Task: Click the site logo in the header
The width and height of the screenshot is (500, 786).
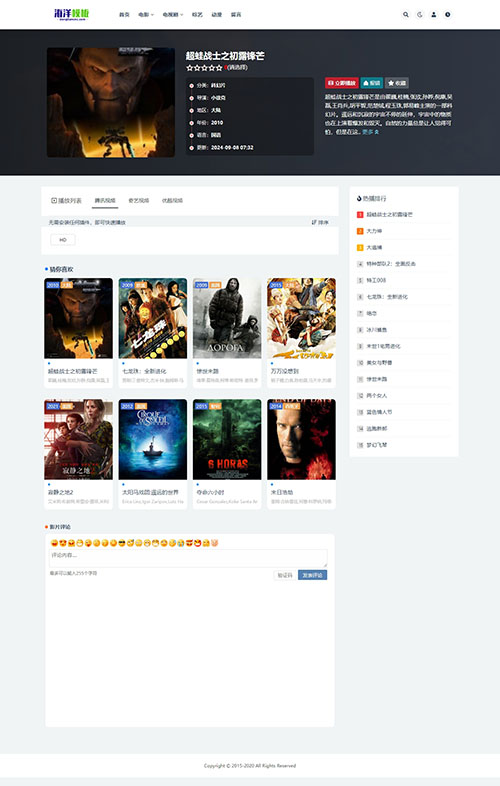Action: (72, 14)
